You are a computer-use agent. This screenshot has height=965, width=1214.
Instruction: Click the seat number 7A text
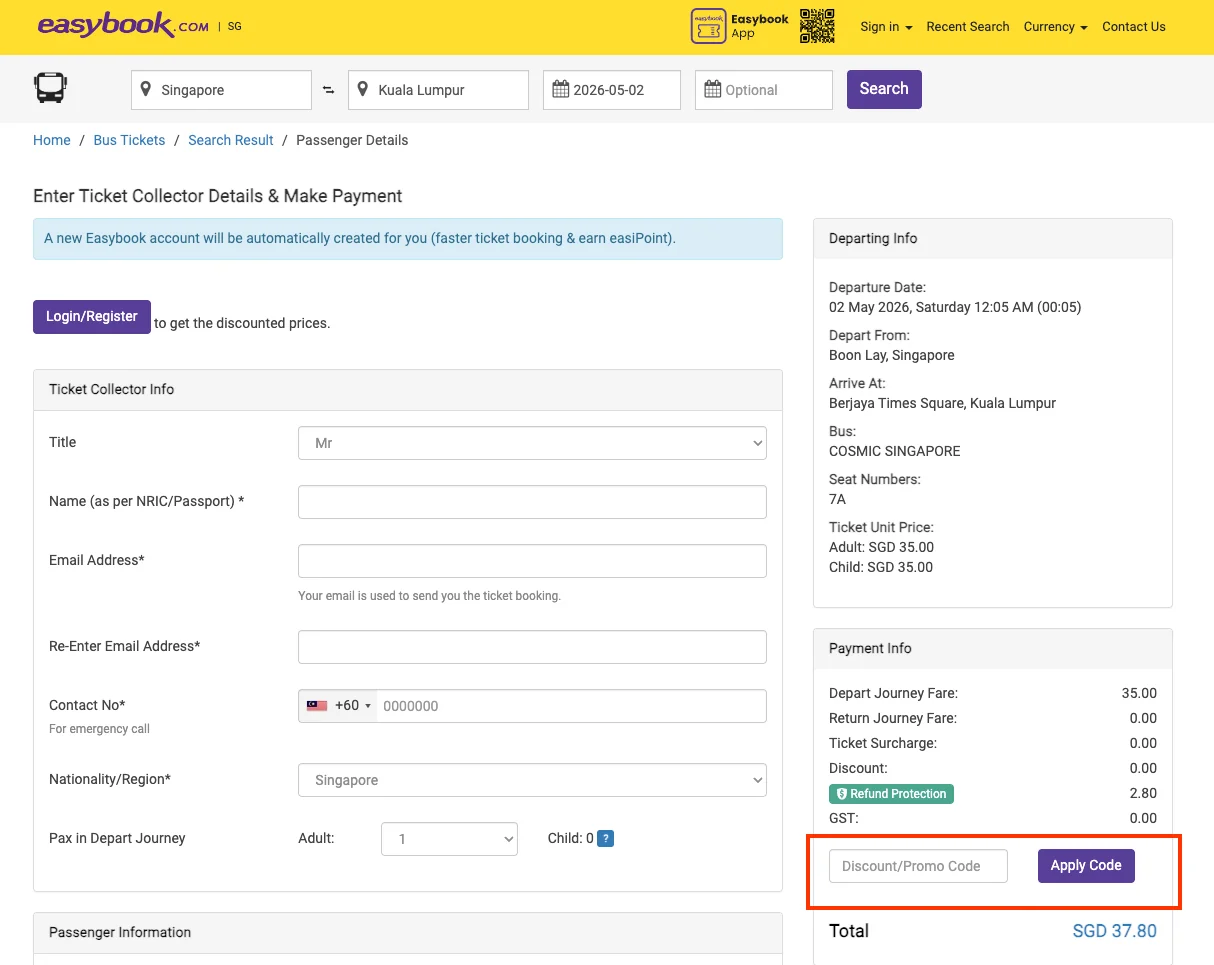[837, 499]
